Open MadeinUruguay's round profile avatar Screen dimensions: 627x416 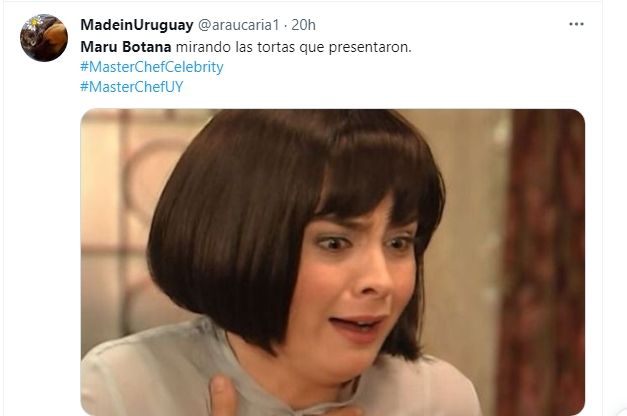[x=44, y=38]
